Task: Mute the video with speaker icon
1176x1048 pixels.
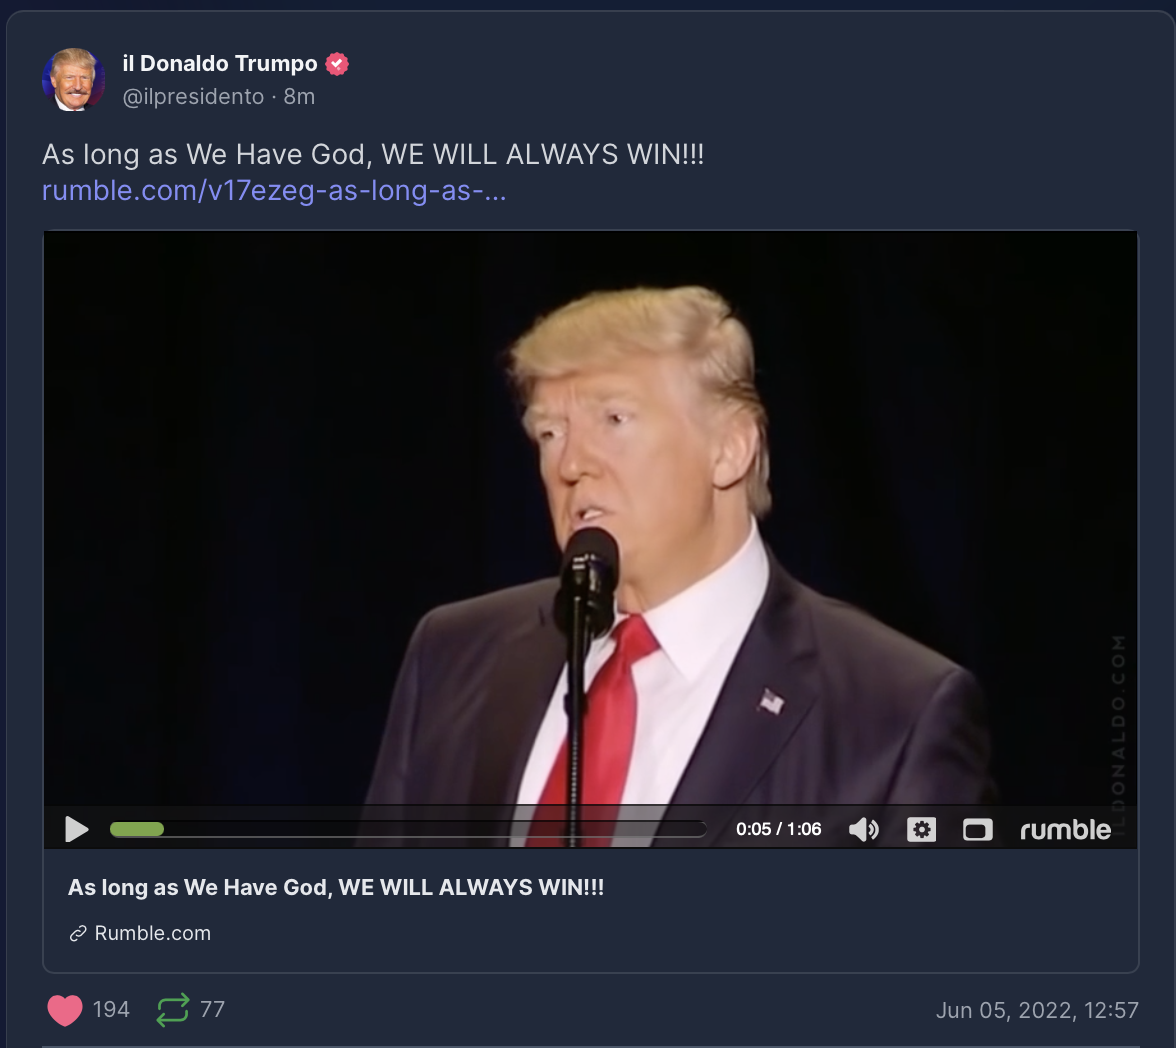Action: tap(864, 829)
